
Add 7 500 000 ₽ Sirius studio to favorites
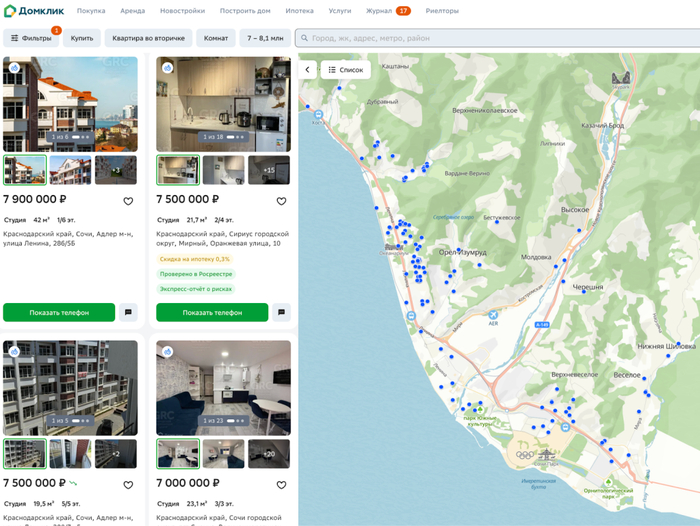coord(281,201)
